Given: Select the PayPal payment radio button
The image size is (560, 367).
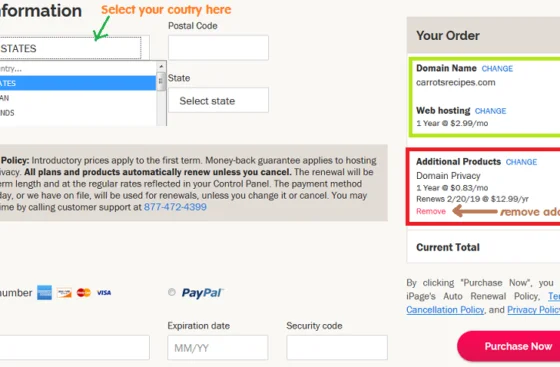Looking at the screenshot, I should click(172, 292).
